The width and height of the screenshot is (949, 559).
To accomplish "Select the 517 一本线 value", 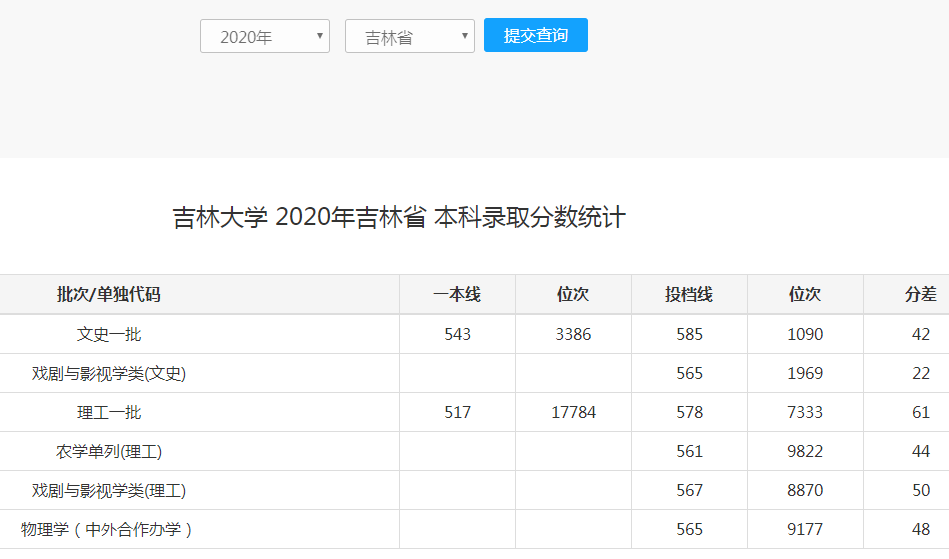I will pos(457,413).
